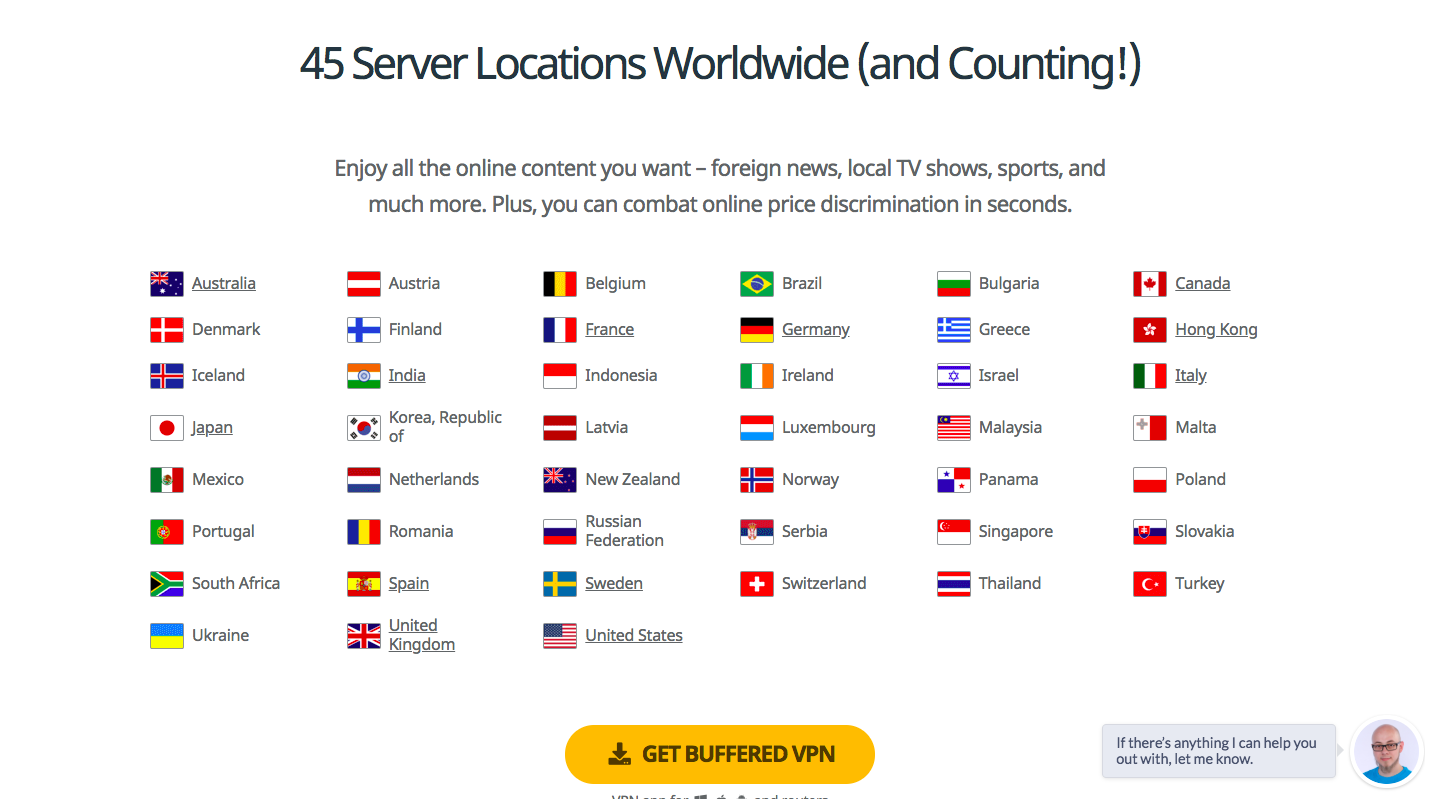Open the United Kingdom link
Viewport: 1439px width, 799px height.
pos(422,635)
